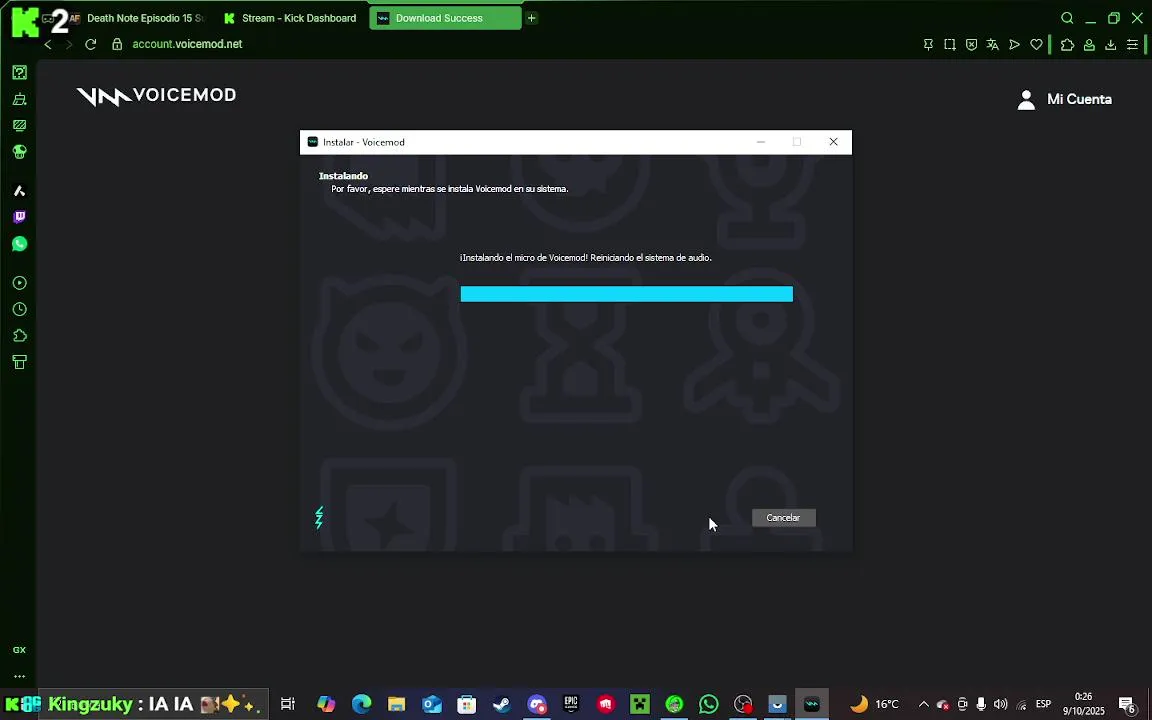Screen dimensions: 1152x720
Task: Open WhatsApp in the browser sidebar
Action: tap(20, 243)
